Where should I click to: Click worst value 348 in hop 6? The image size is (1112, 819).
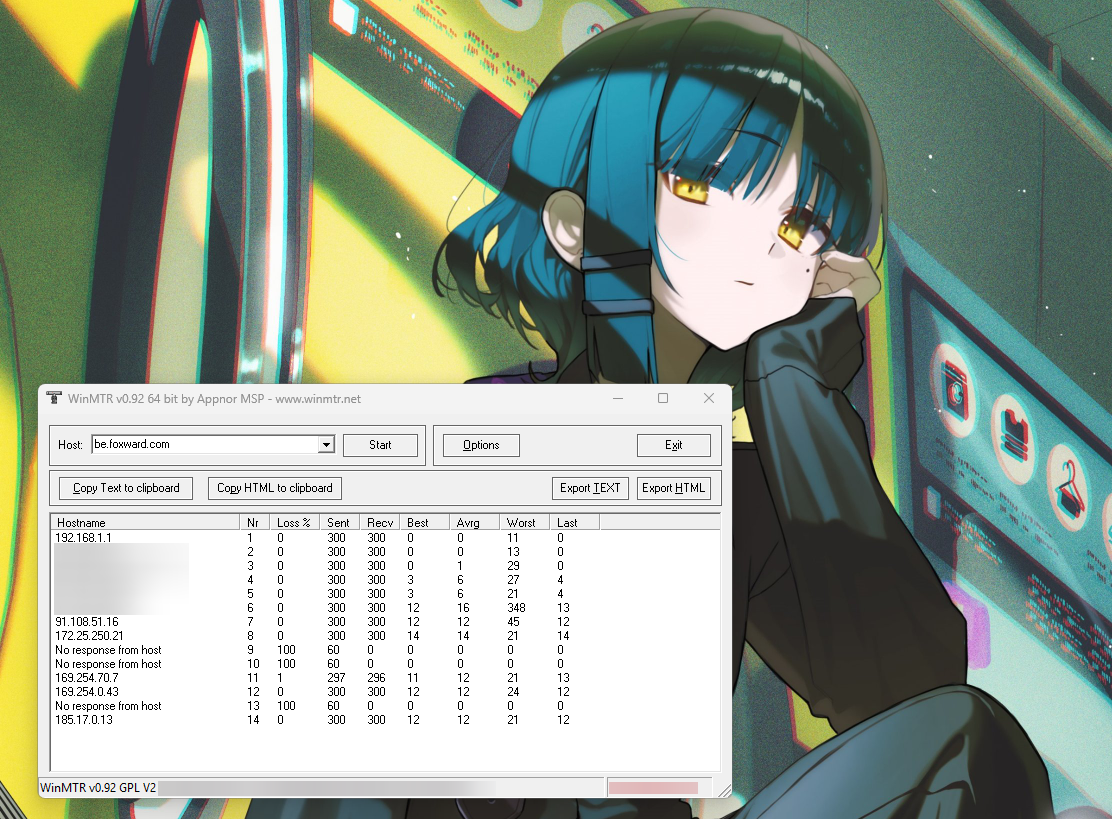(516, 608)
